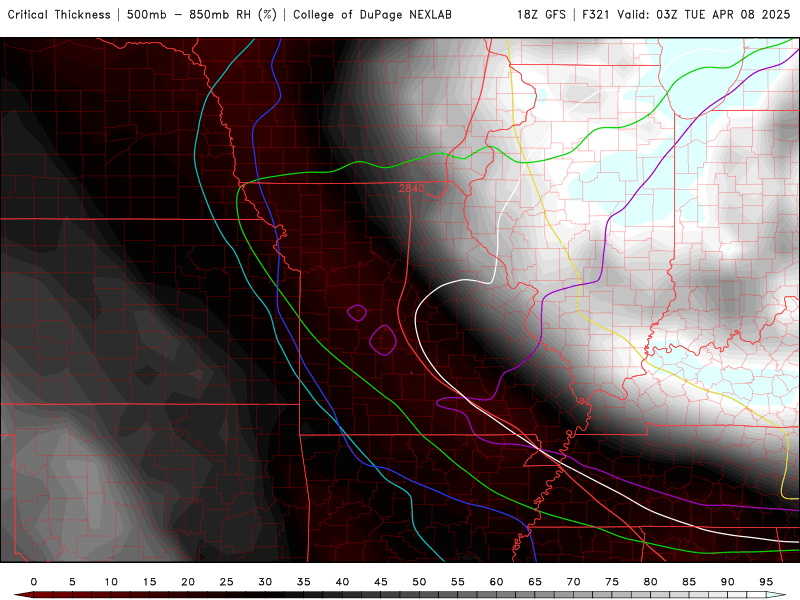The image size is (800, 600).
Task: Click the colorbar value "70"
Action: point(573,582)
